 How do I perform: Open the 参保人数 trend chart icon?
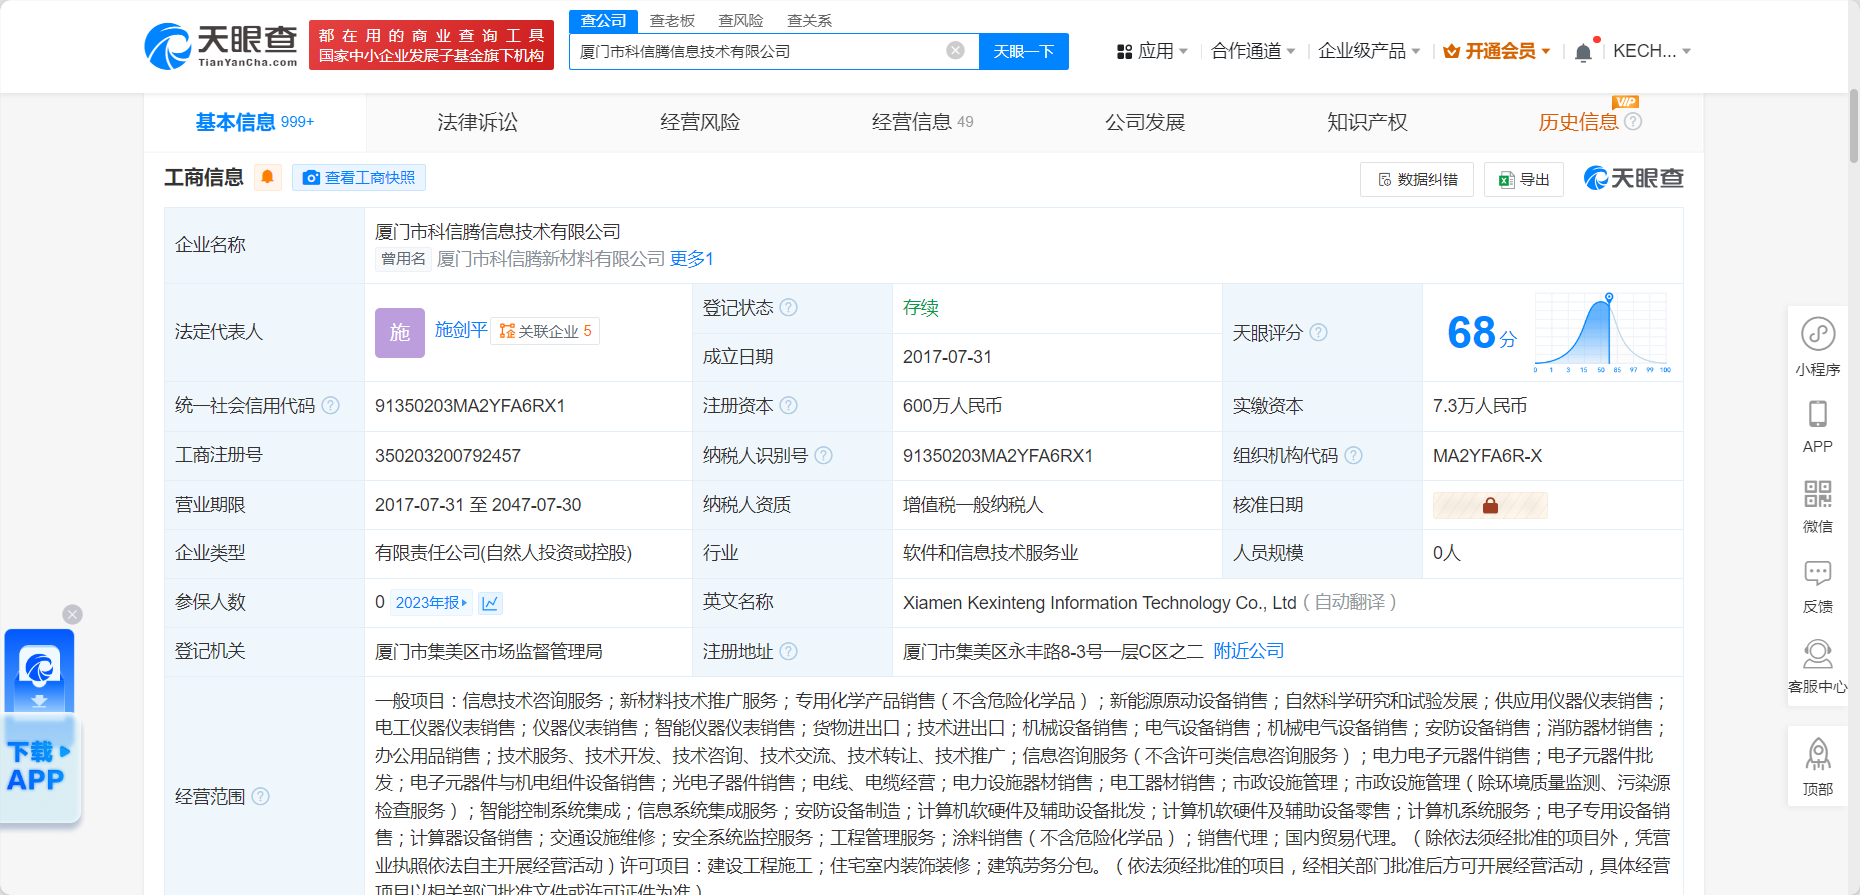coord(490,603)
